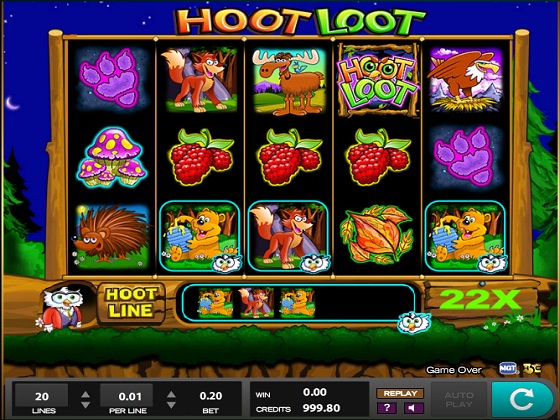Click the 20 LINES value field

tap(42, 396)
